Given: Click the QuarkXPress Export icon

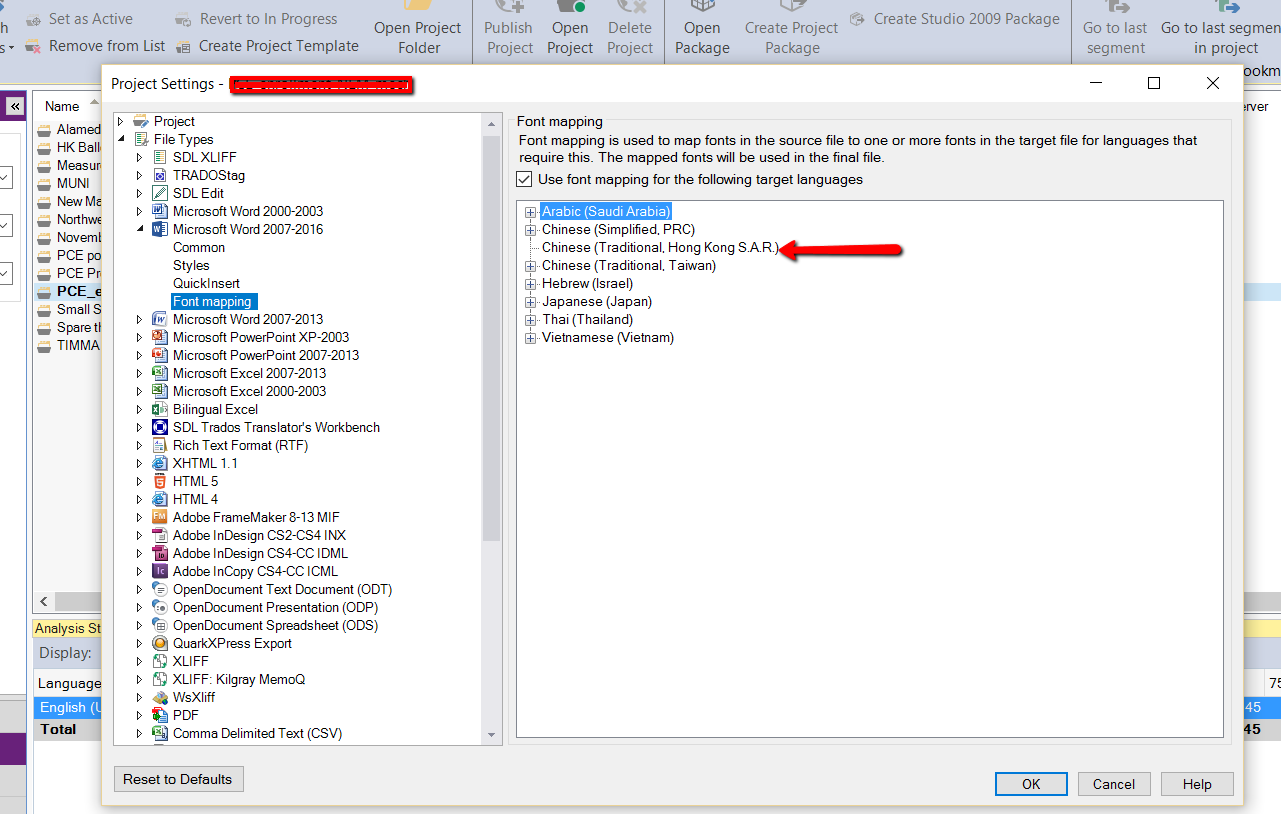Looking at the screenshot, I should pyautogui.click(x=159, y=643).
